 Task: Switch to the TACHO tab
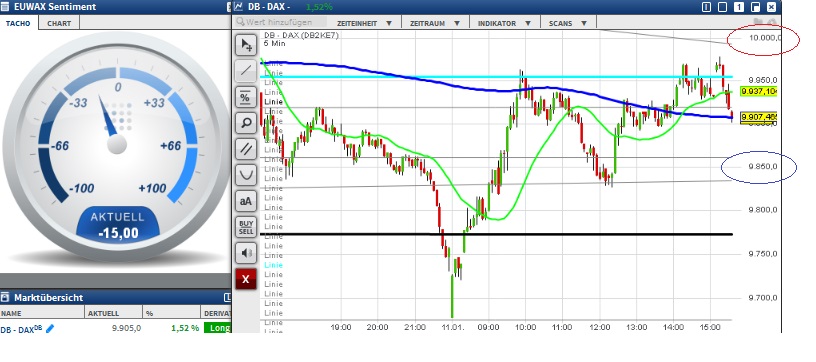(19, 23)
